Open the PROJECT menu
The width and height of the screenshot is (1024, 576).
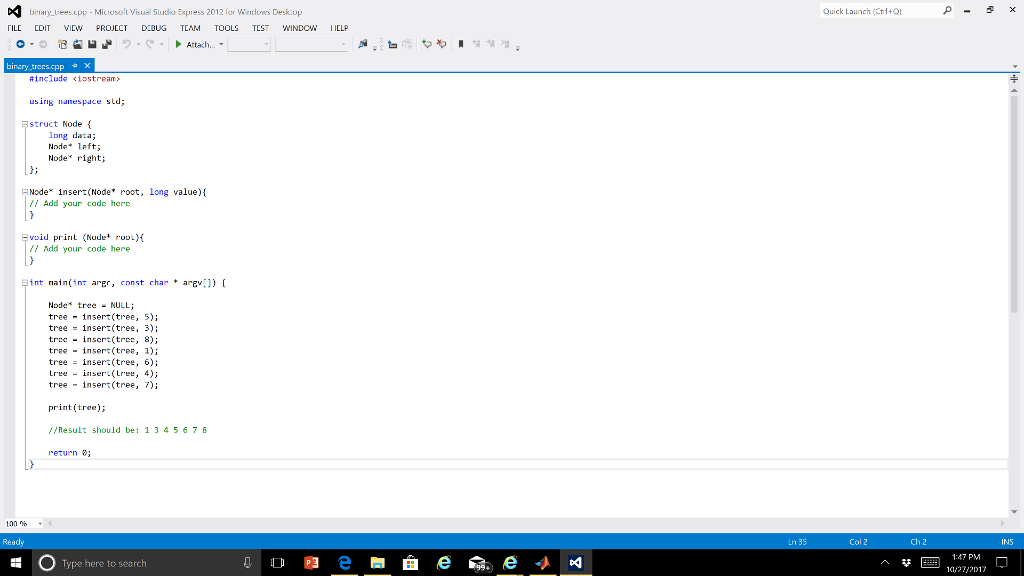click(x=111, y=28)
